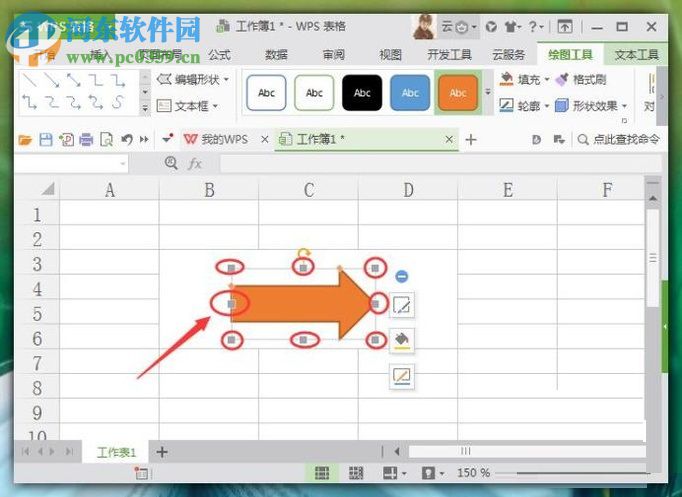Screen dimensions: 682x497
Task: Switch to Drawing Tools (绘图工具) tab
Action: pyautogui.click(x=570, y=55)
